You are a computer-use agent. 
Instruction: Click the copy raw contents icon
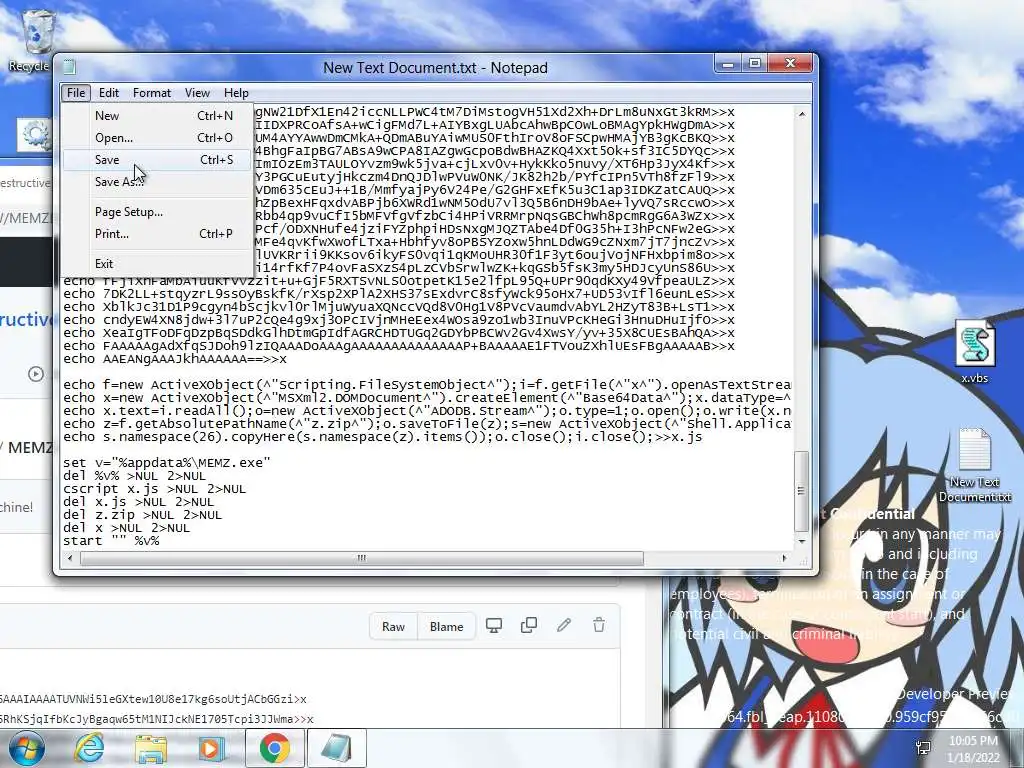click(529, 626)
